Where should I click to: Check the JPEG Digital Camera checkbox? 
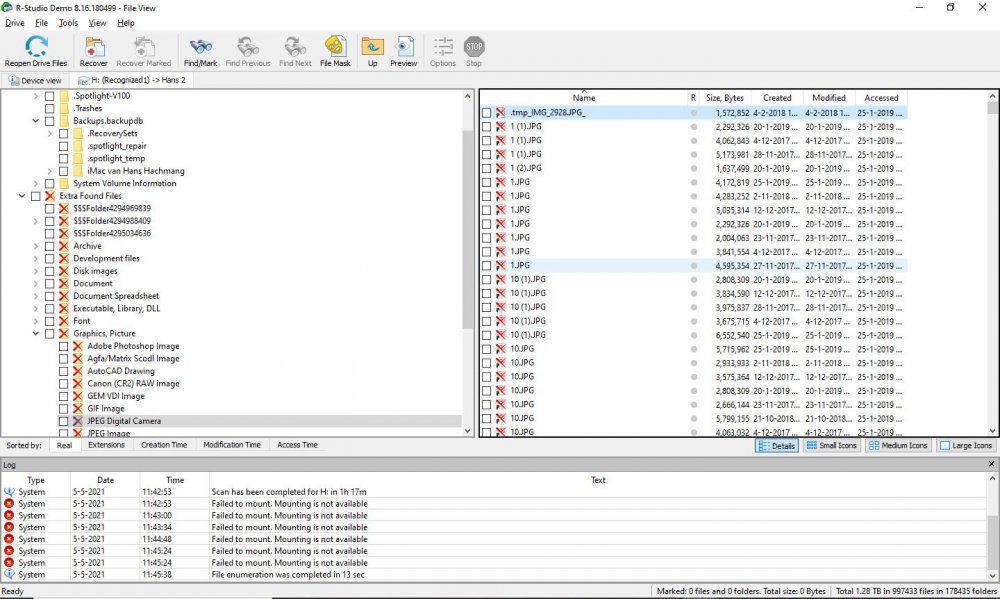64,421
